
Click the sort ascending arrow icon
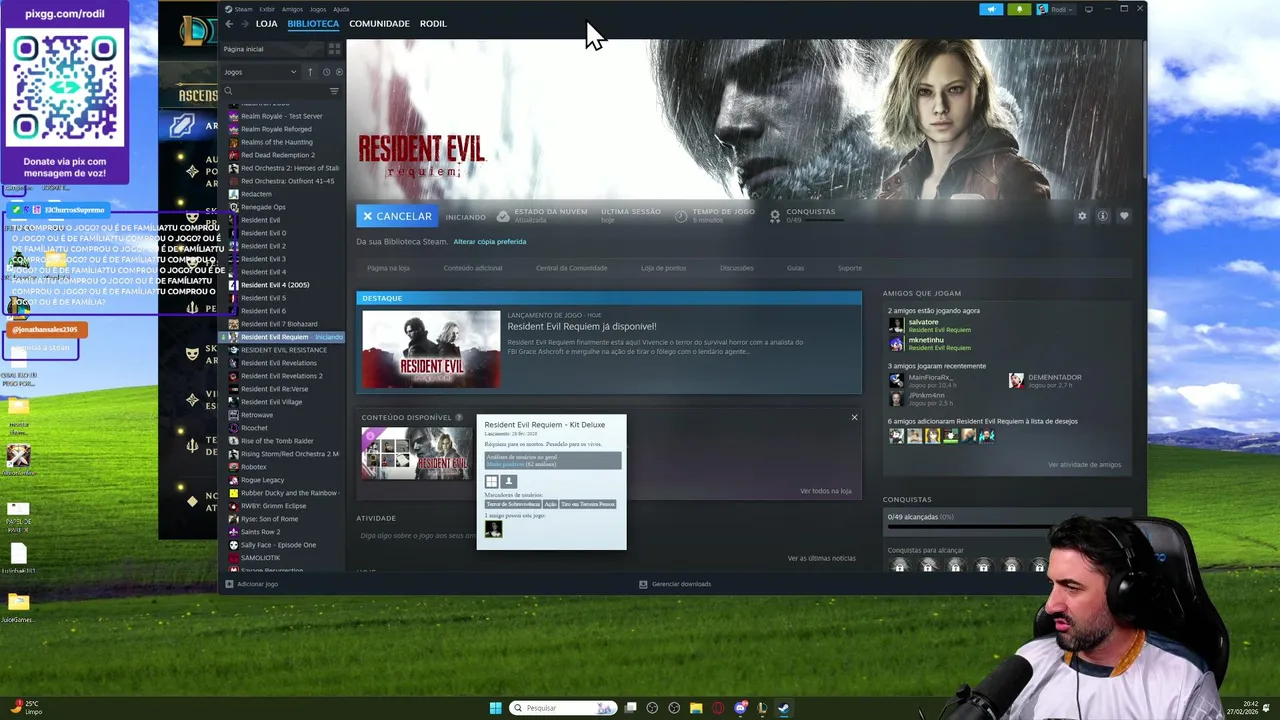pos(310,72)
